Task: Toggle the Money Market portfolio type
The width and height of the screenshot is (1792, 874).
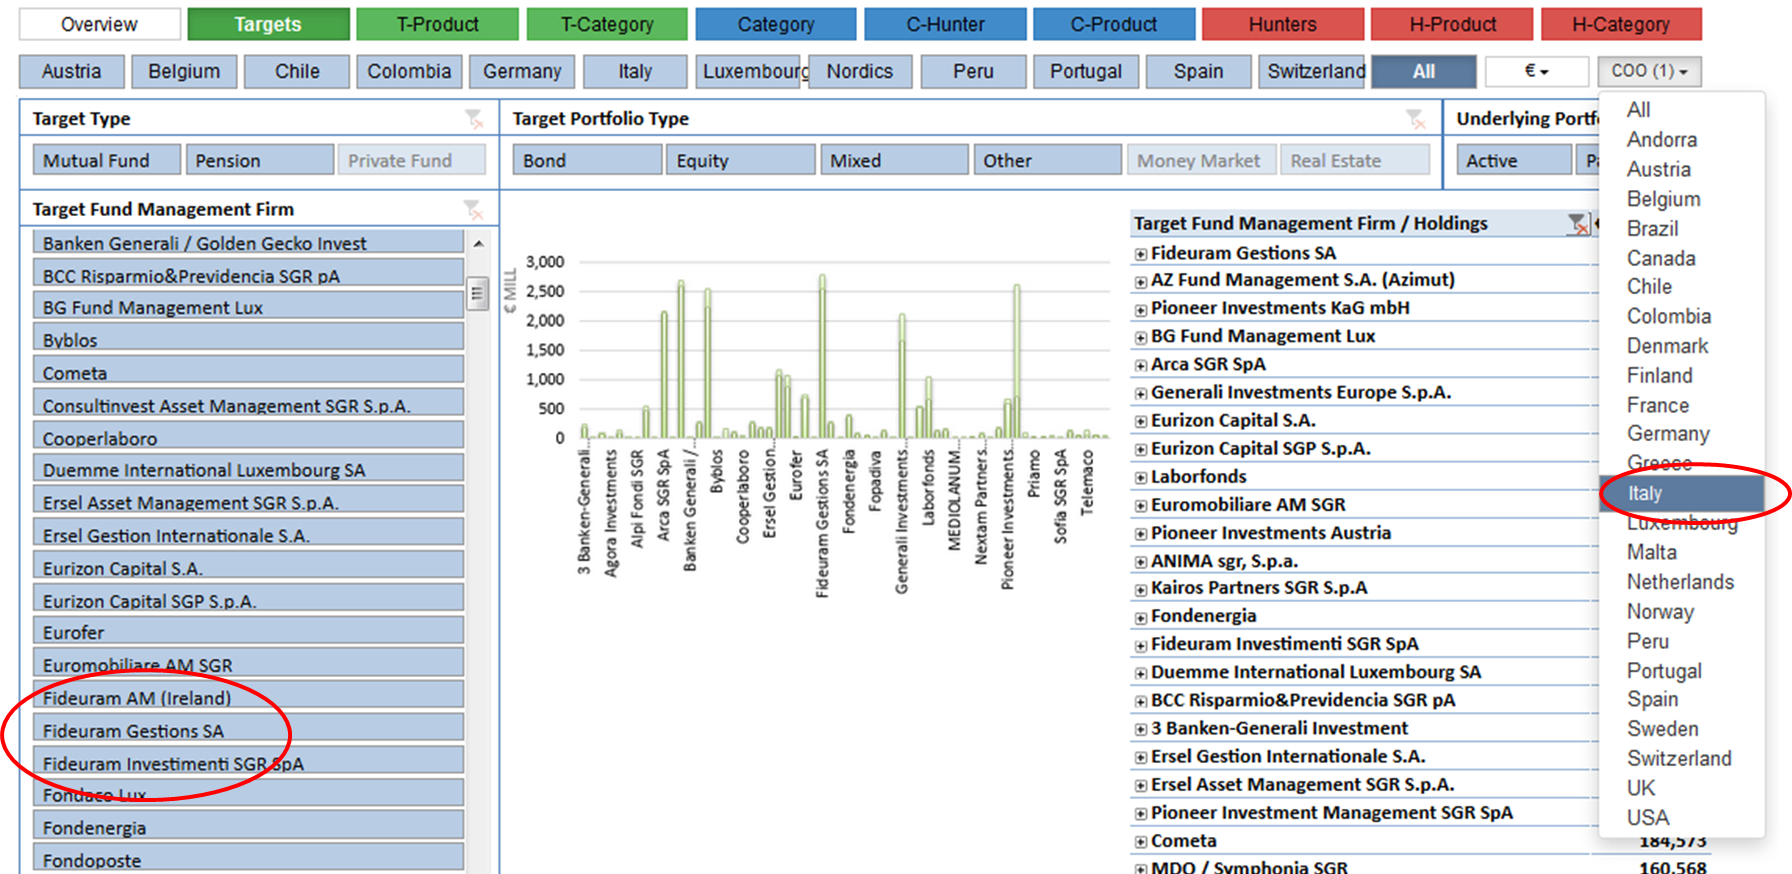Action: (x=1201, y=160)
